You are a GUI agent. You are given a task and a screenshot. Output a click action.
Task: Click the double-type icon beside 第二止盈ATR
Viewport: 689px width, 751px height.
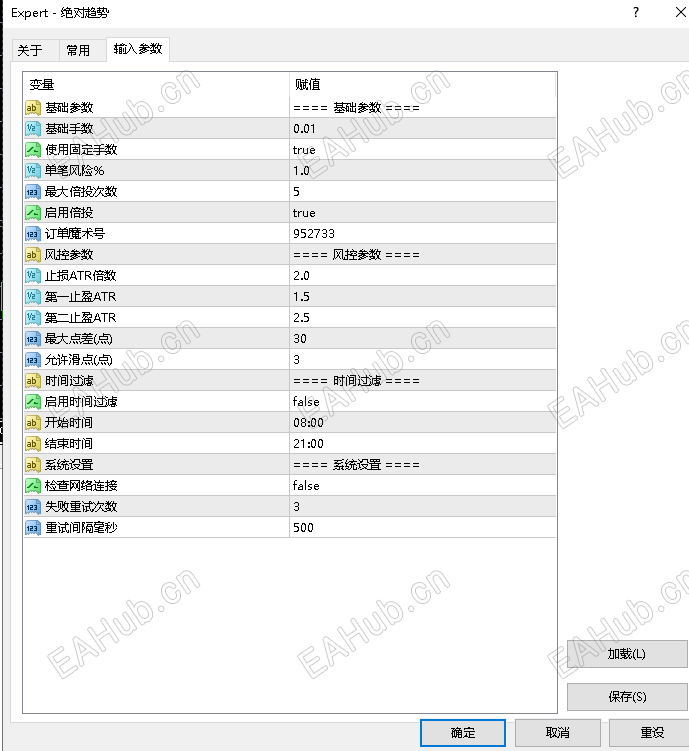click(x=33, y=318)
